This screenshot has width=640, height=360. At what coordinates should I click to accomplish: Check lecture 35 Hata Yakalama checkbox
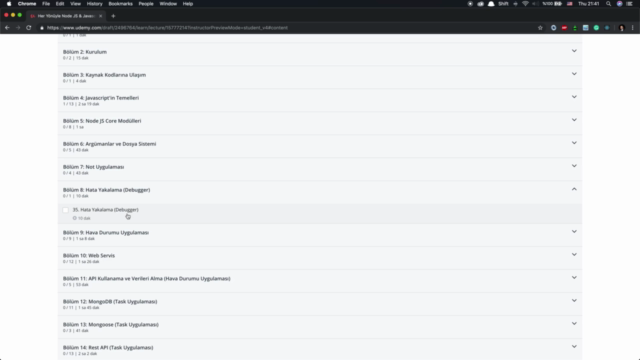coord(65,210)
